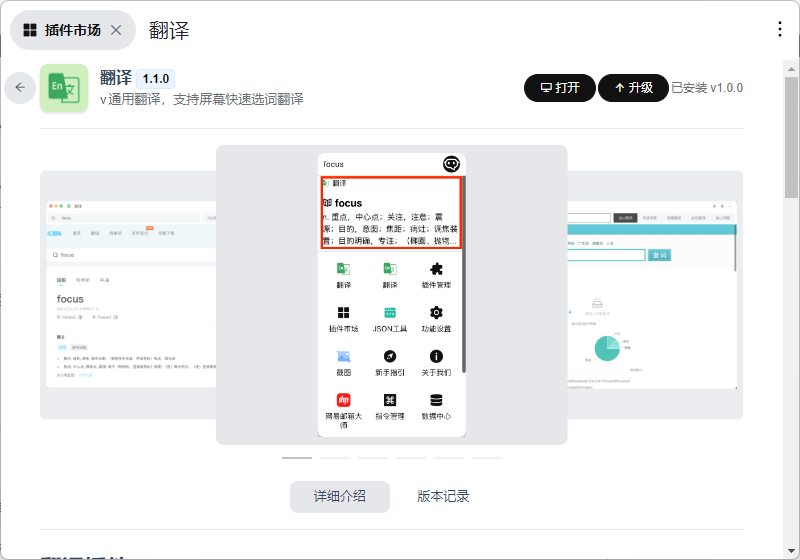Jump to the last carousel slide indicator

point(487,457)
